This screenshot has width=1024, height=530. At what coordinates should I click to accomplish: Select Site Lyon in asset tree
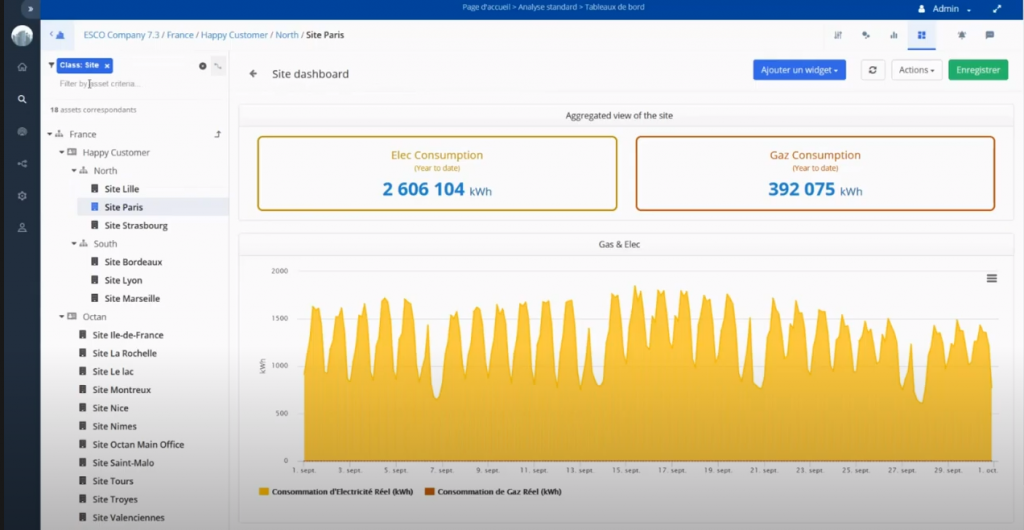point(123,280)
